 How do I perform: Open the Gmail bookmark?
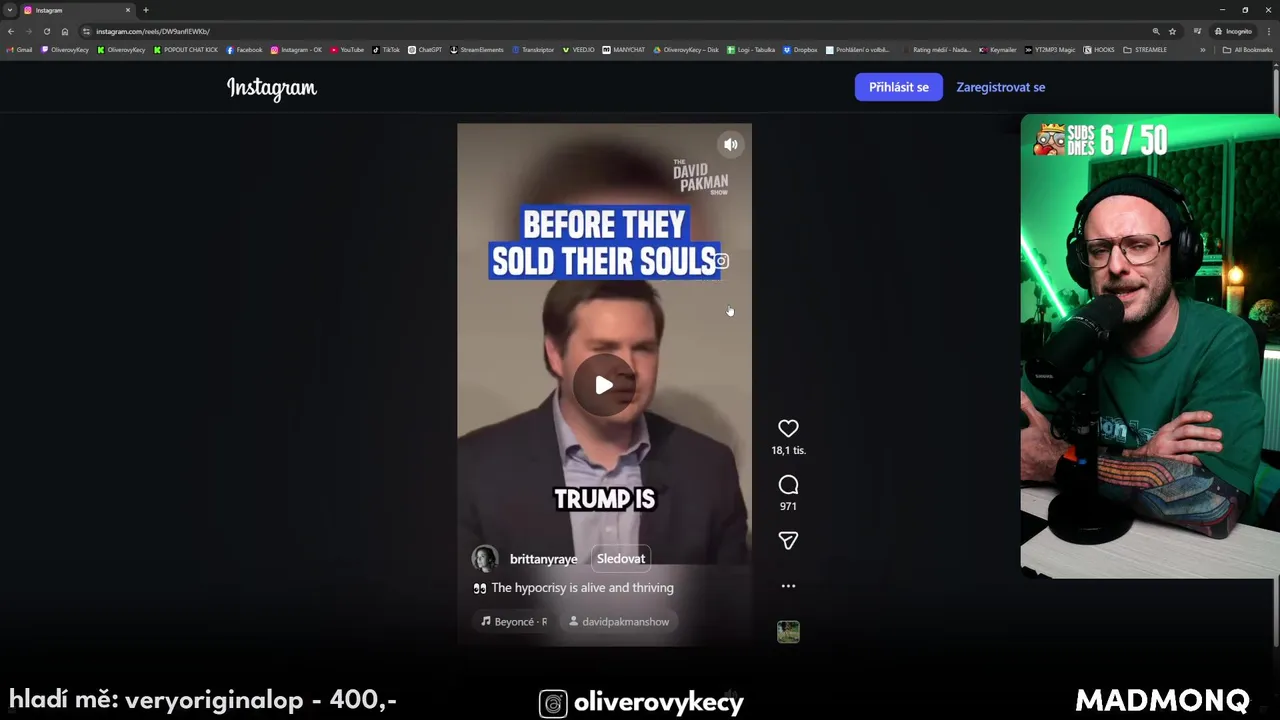click(x=20, y=49)
